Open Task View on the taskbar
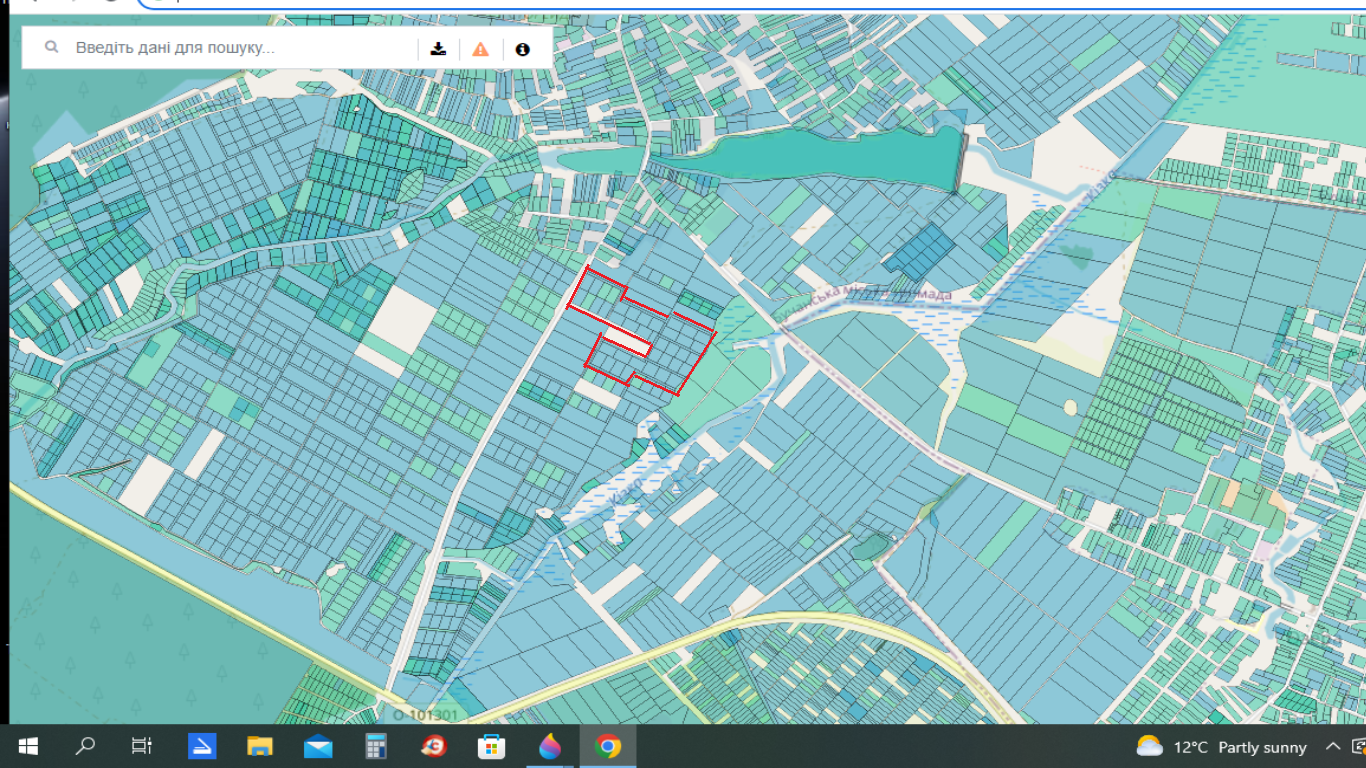 point(142,746)
